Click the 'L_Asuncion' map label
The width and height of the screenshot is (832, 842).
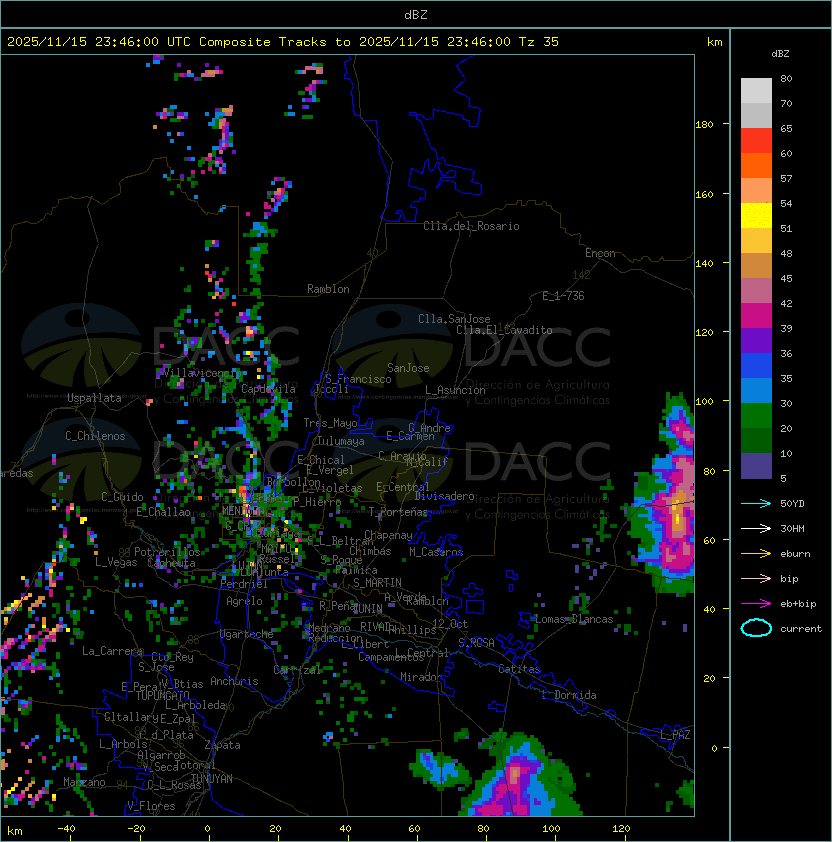(x=455, y=390)
